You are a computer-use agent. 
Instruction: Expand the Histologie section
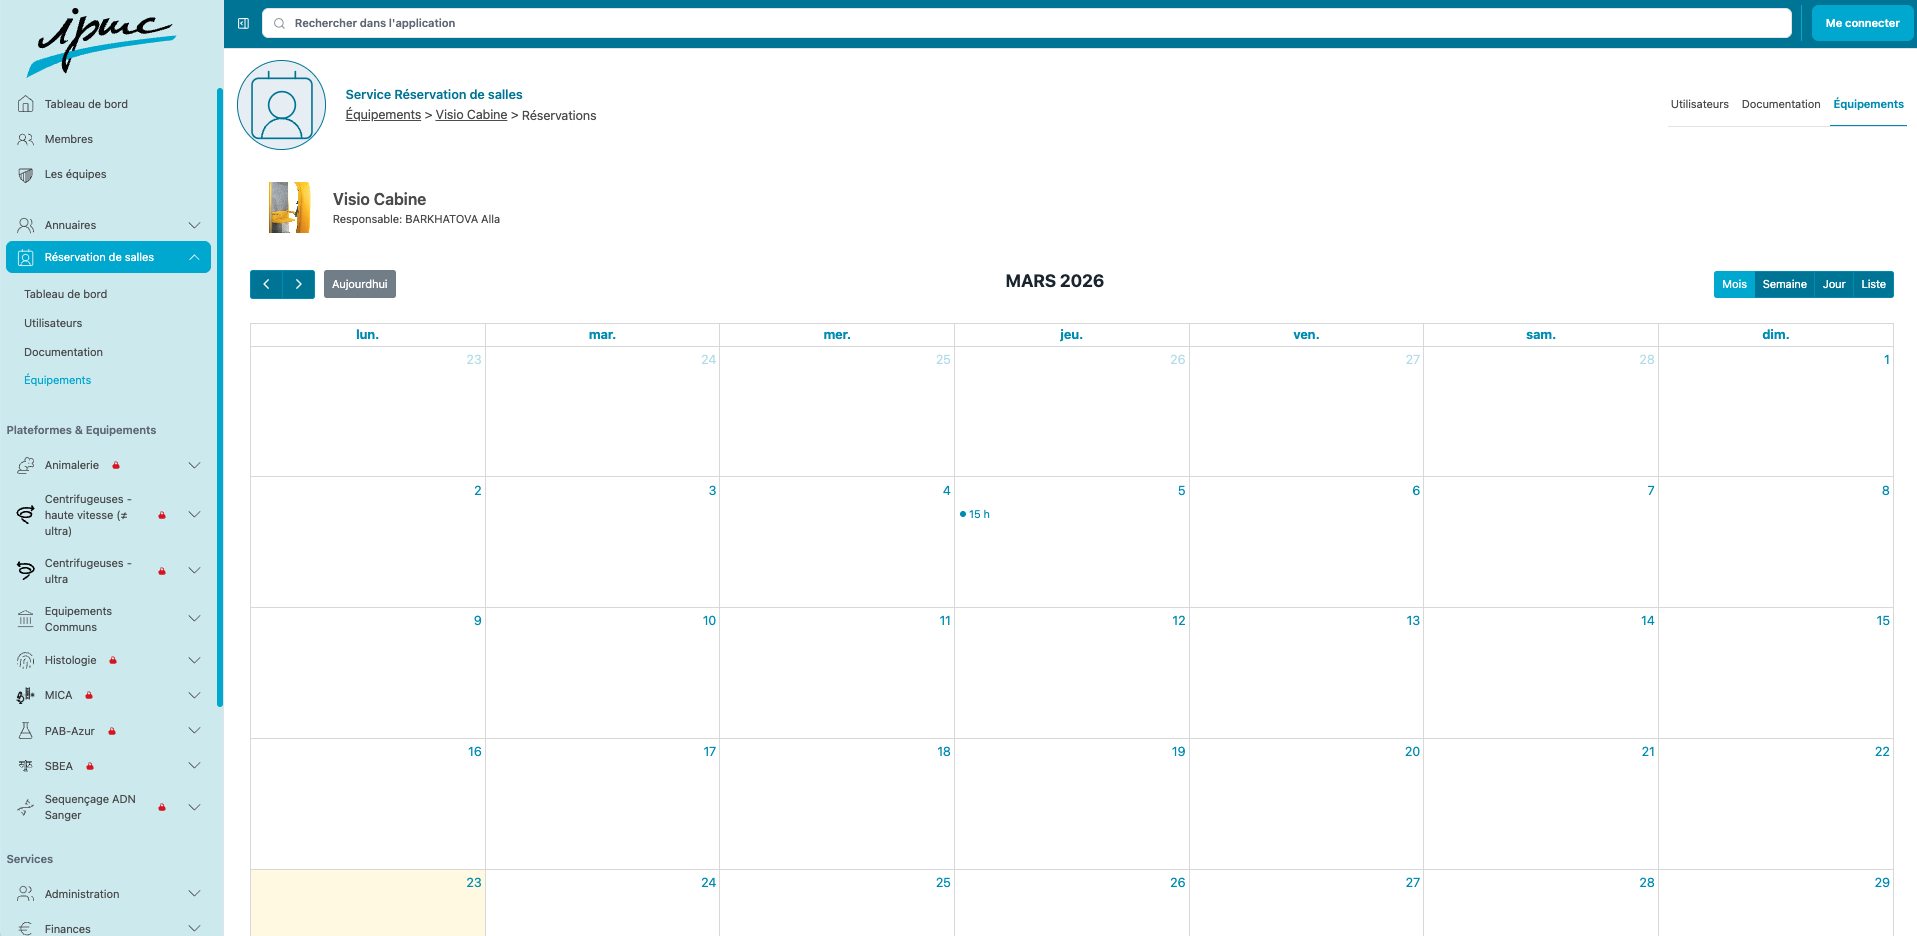[195, 660]
